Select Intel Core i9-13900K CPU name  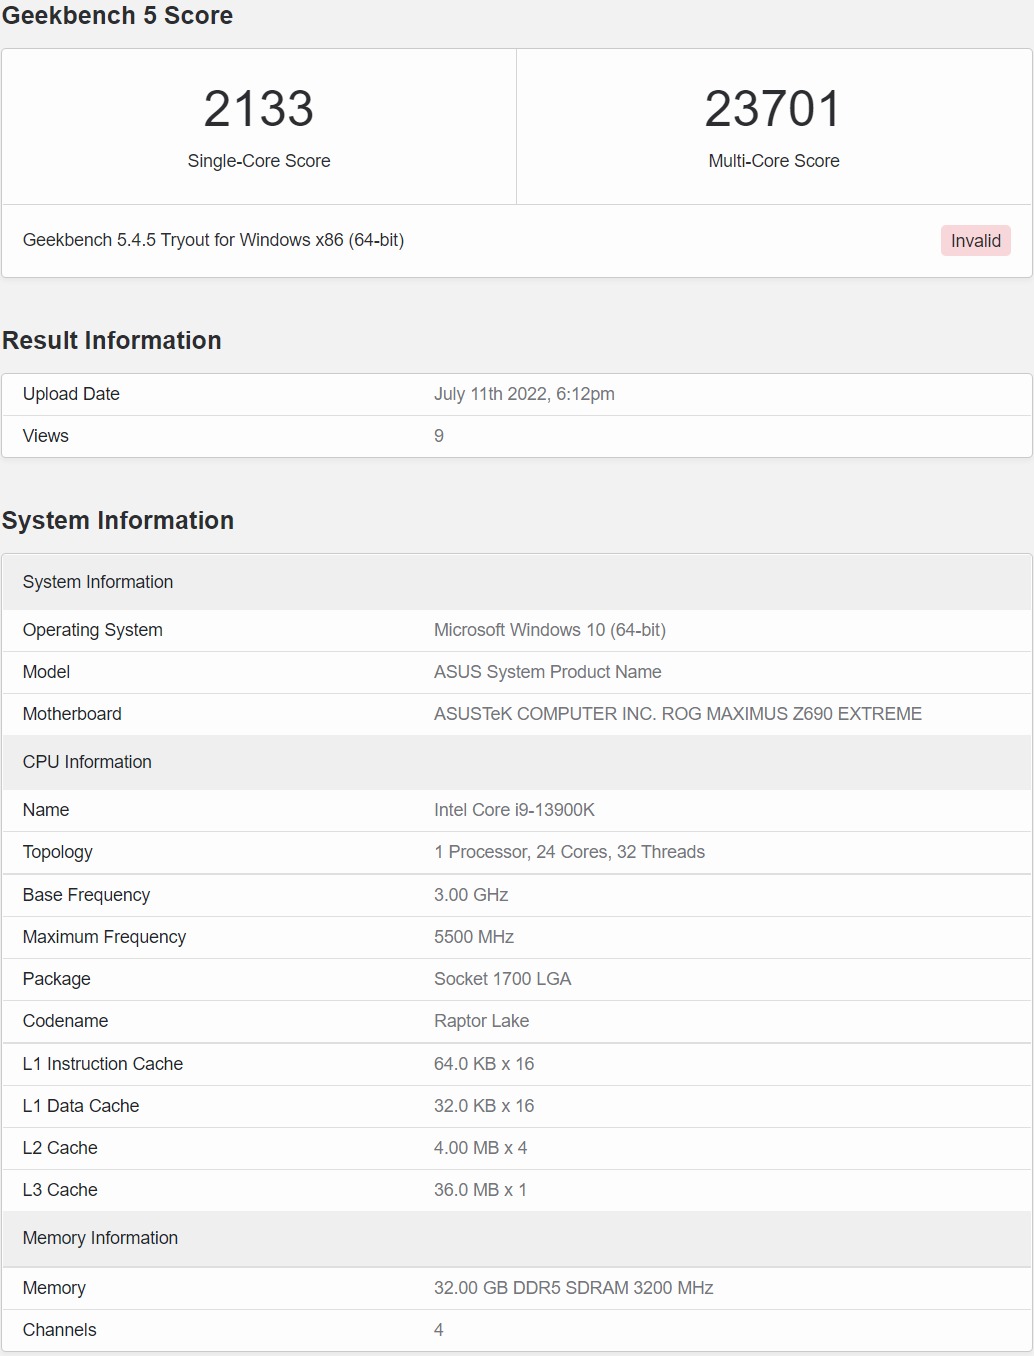pyautogui.click(x=514, y=810)
